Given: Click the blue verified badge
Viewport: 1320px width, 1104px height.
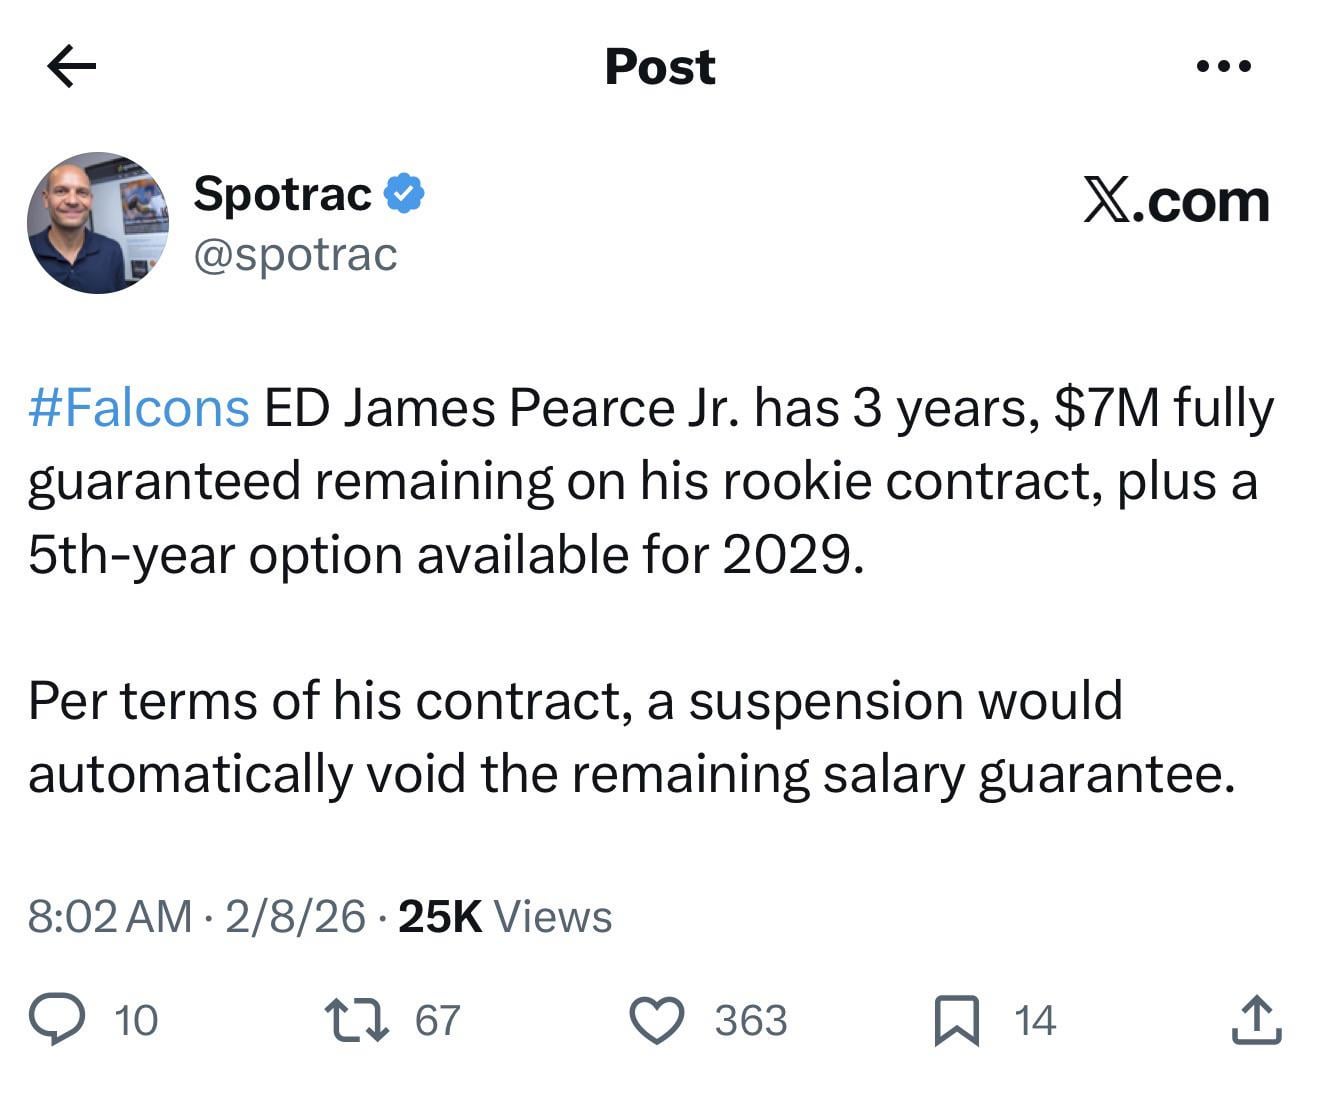Looking at the screenshot, I should pos(405,193).
